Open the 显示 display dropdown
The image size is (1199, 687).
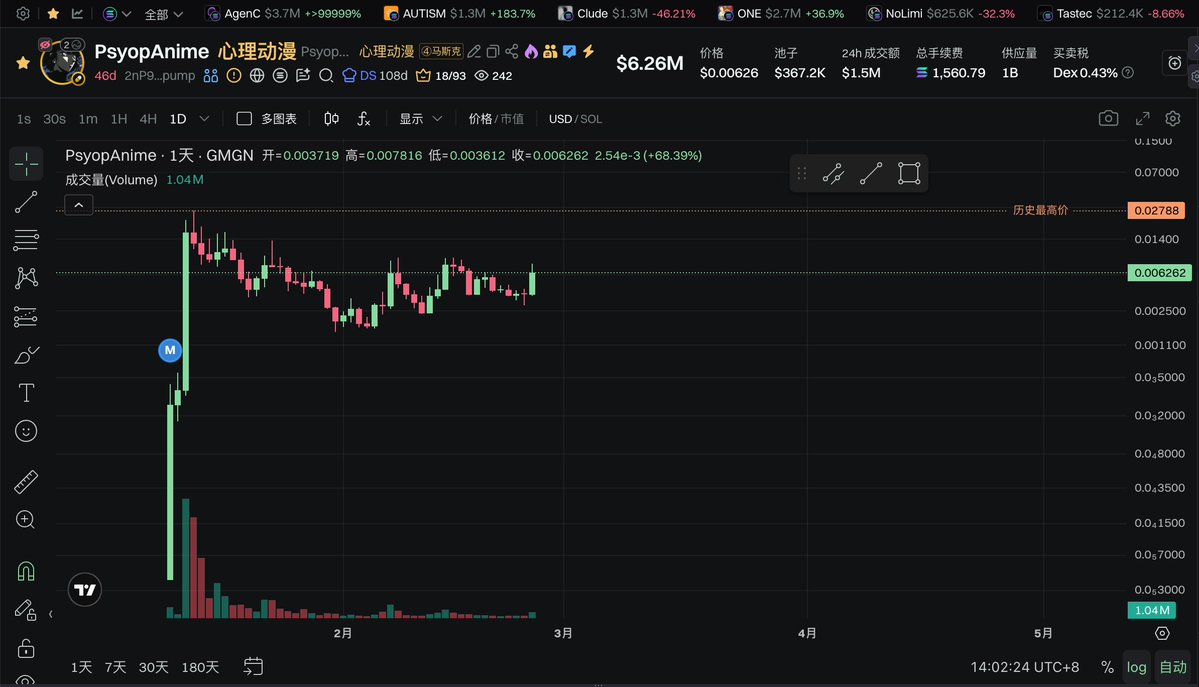pyautogui.click(x=421, y=119)
